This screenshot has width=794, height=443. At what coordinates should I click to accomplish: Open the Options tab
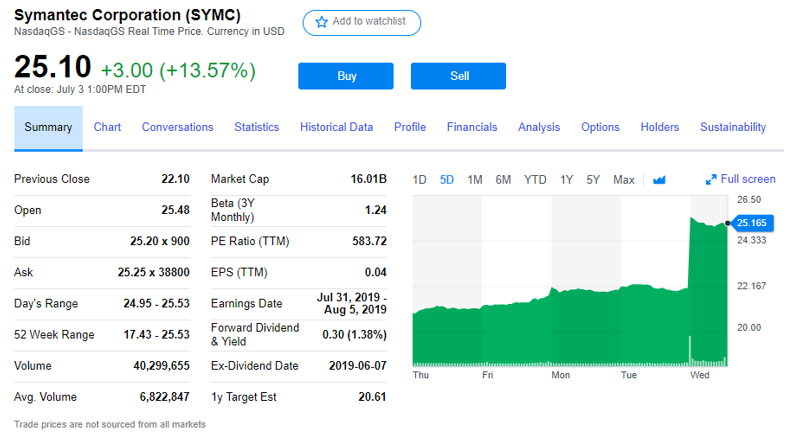pos(600,127)
